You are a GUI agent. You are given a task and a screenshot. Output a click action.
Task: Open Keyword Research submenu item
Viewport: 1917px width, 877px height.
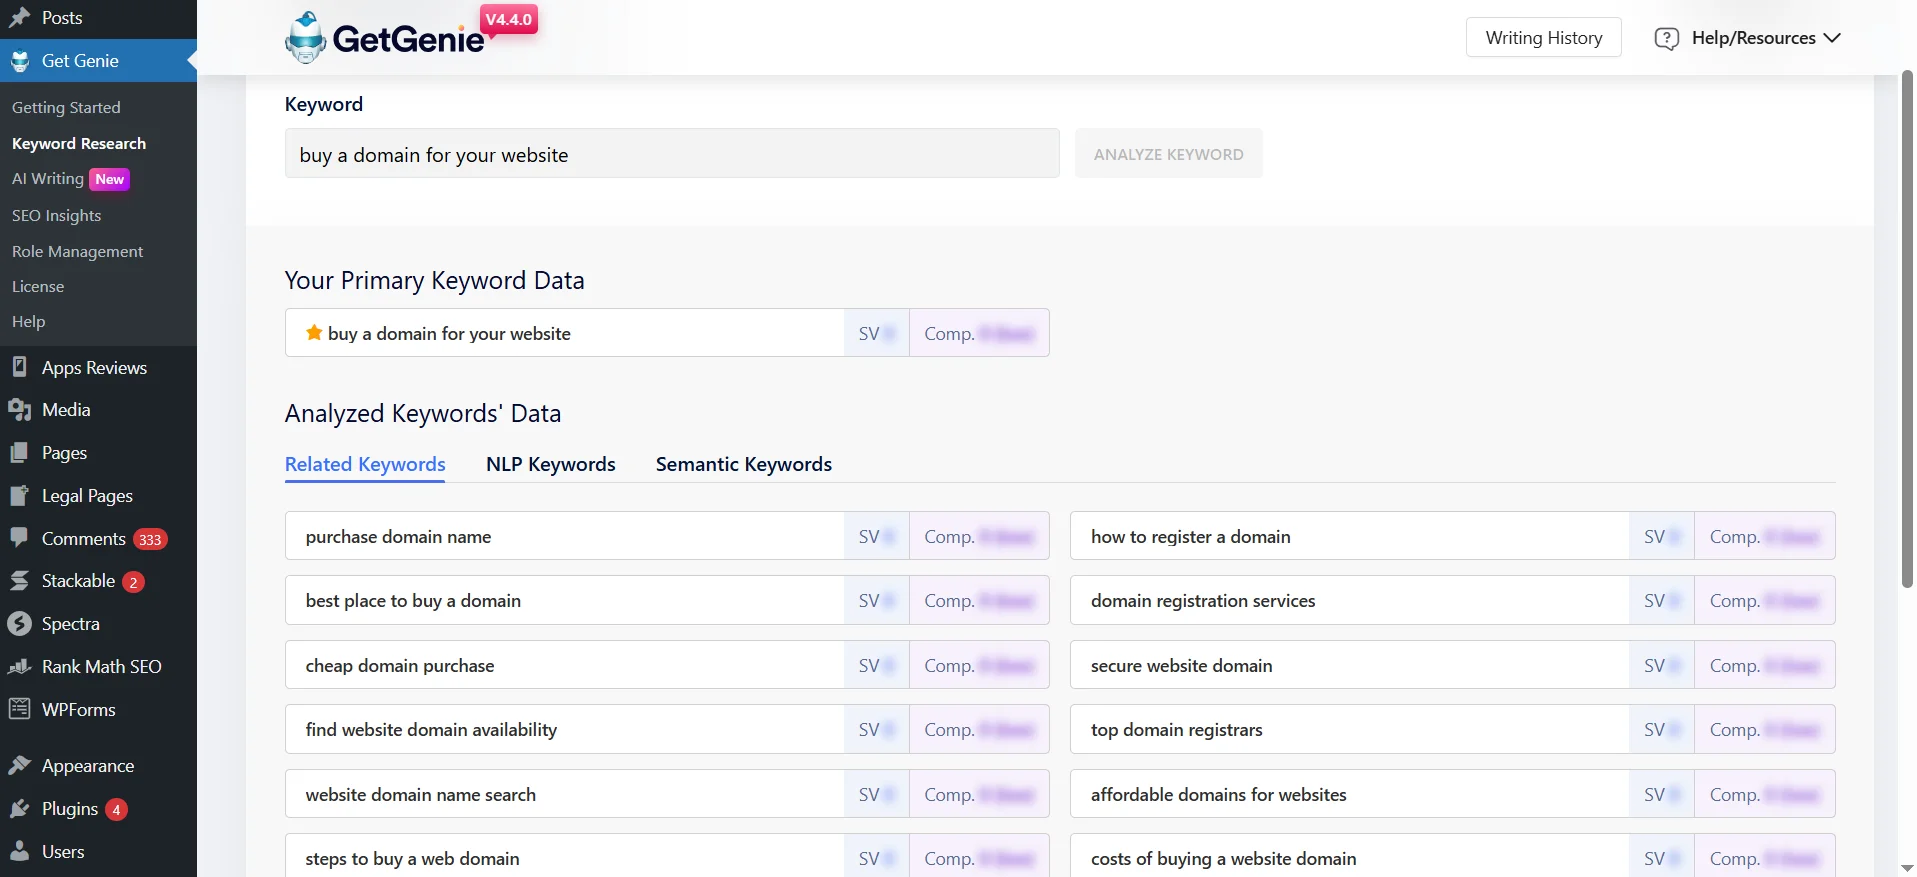pos(79,143)
